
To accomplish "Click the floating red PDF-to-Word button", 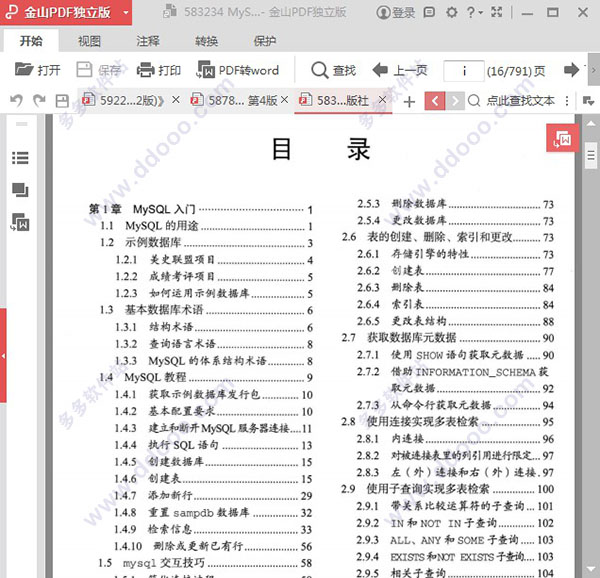I will click(x=562, y=138).
